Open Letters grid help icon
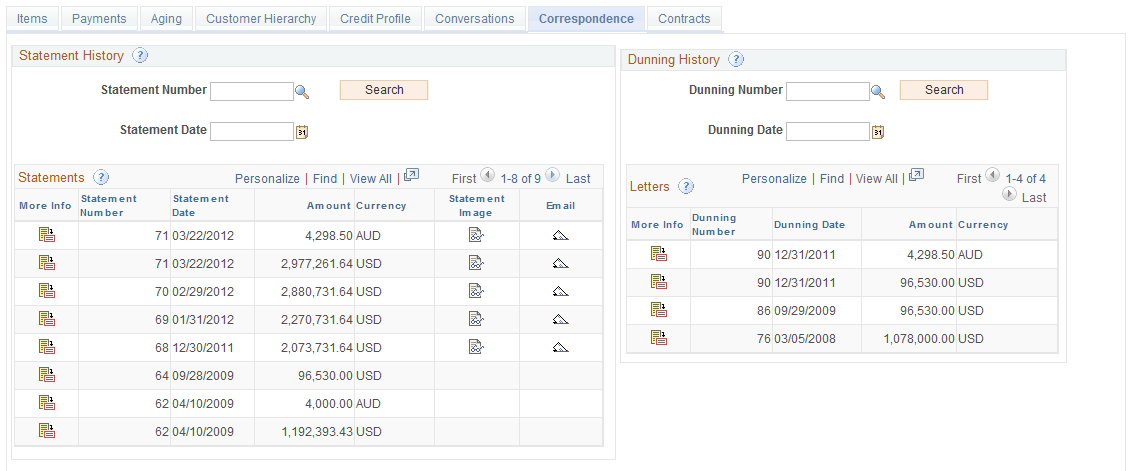Screen dimensions: 1140x471 686,187
